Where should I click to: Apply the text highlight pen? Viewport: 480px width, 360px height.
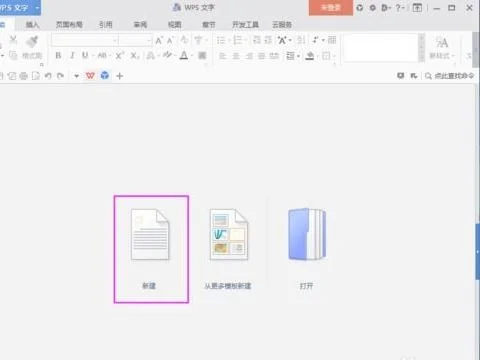pyautogui.click(x=167, y=55)
